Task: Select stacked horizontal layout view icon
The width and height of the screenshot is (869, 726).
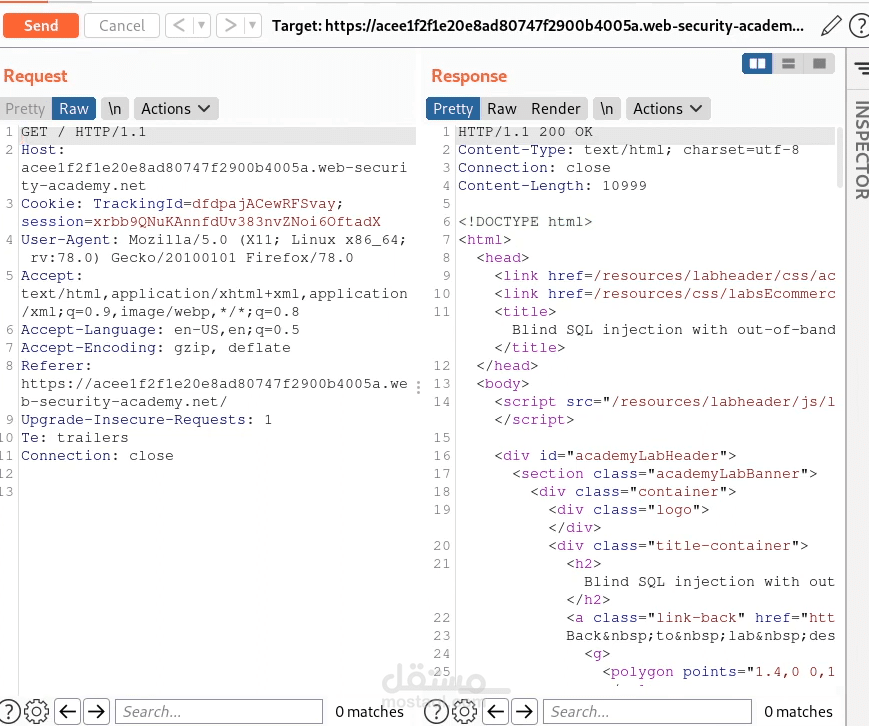Action: click(x=788, y=64)
